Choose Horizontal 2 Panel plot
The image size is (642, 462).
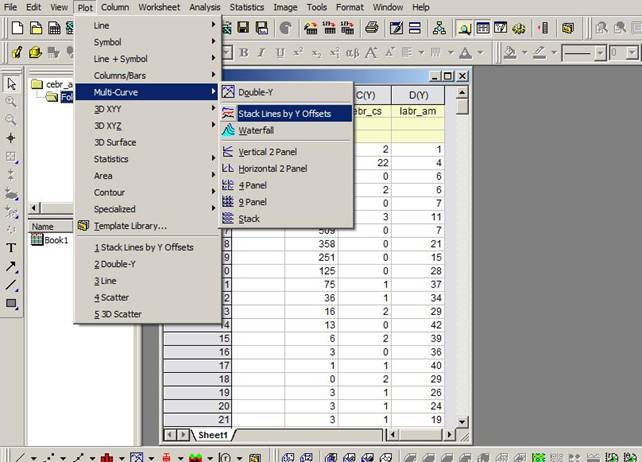point(287,168)
